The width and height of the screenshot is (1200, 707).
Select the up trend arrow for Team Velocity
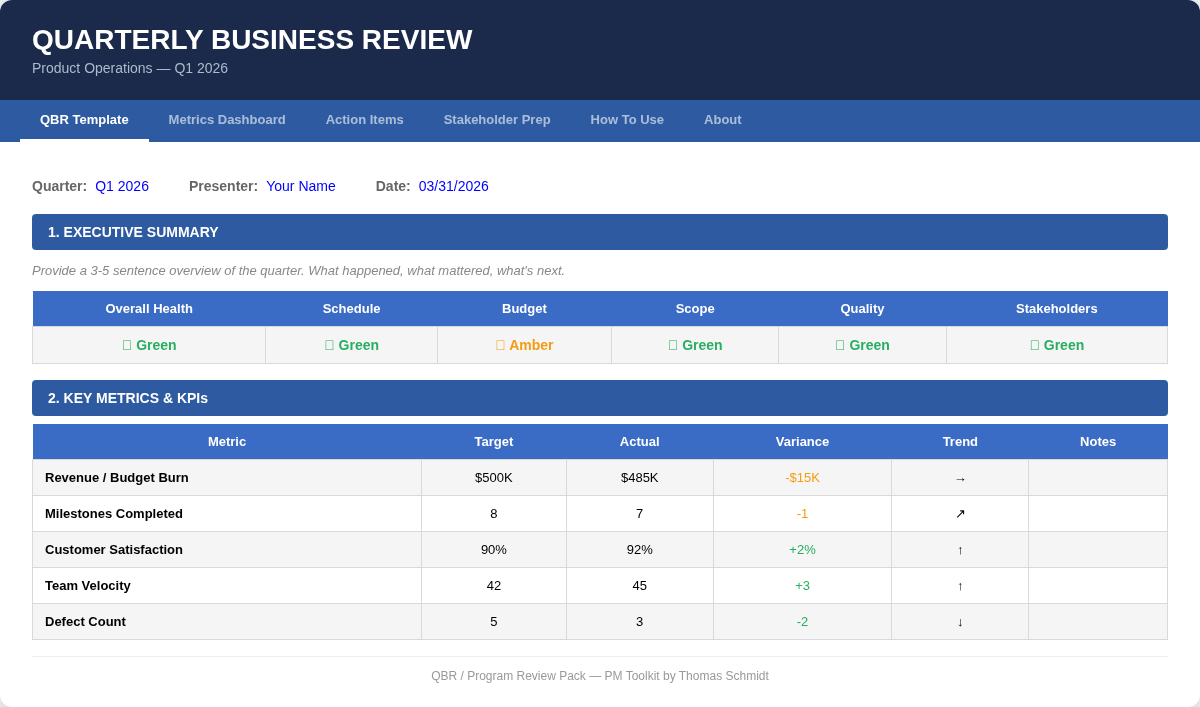coord(959,585)
